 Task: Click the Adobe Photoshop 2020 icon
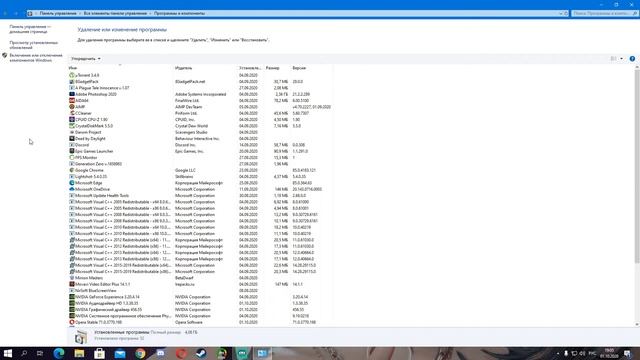click(x=72, y=94)
